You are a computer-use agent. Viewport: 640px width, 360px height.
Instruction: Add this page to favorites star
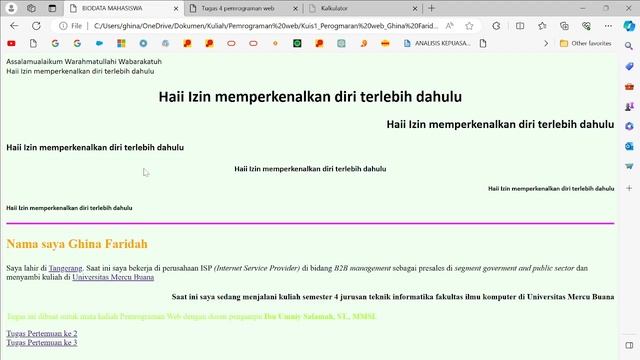(469, 26)
